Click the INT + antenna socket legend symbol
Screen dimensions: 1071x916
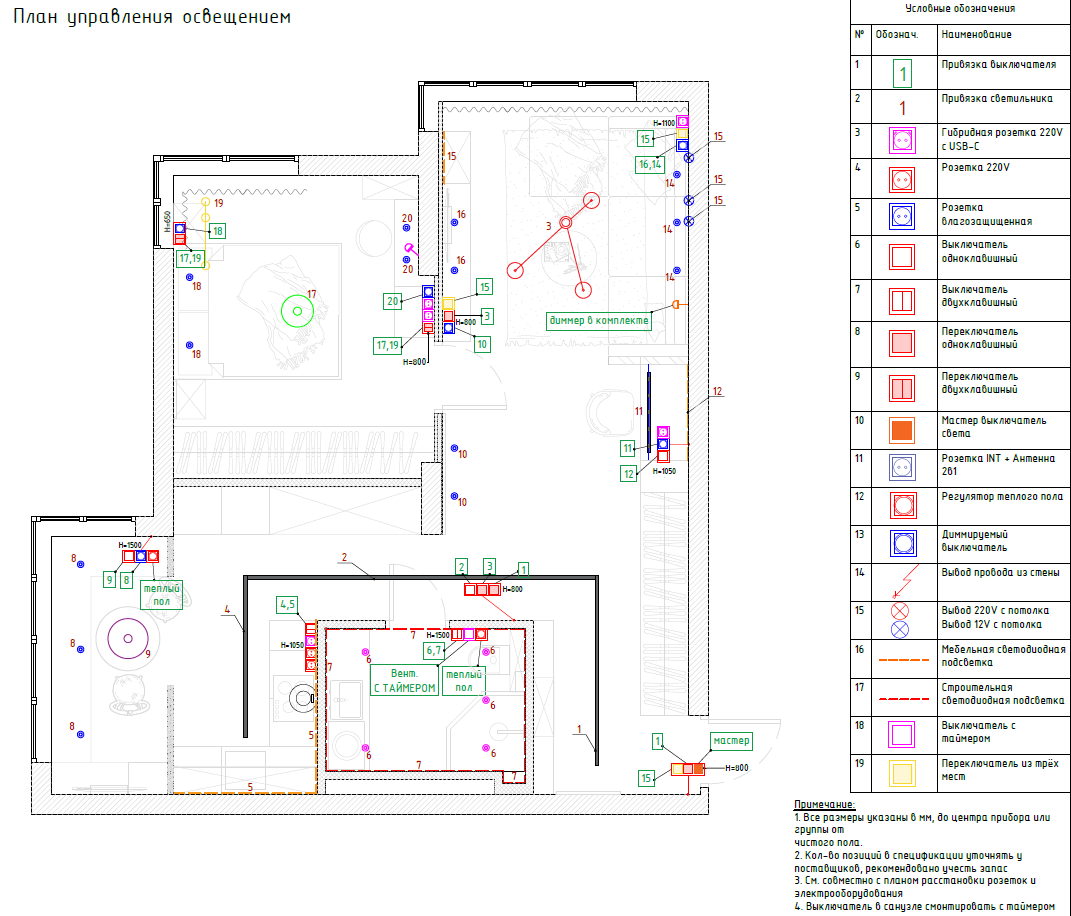pos(902,468)
